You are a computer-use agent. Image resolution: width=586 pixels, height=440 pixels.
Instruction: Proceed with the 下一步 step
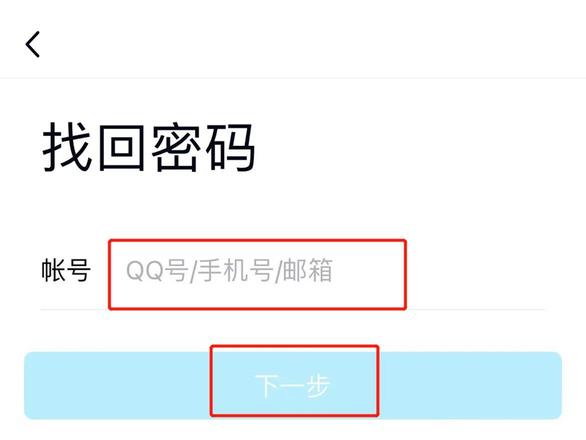click(x=293, y=385)
